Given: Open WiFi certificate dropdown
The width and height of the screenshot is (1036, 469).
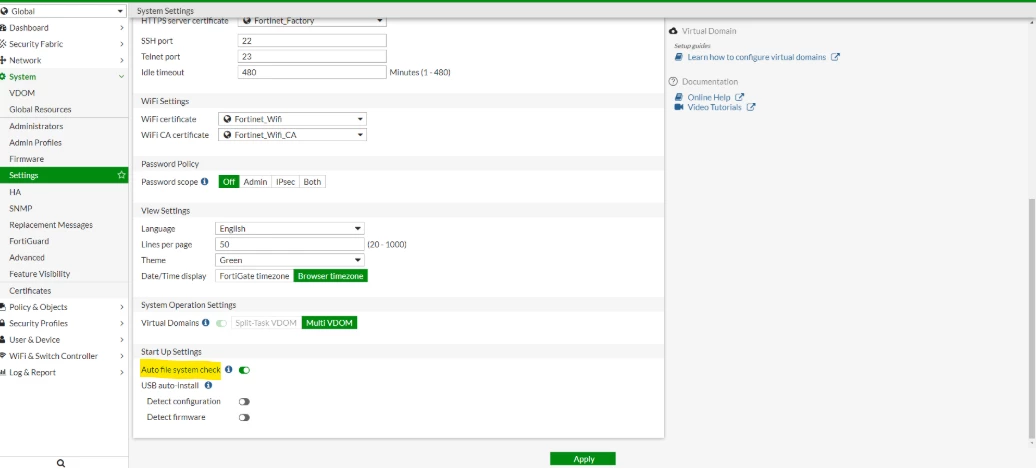Looking at the screenshot, I should 292,119.
